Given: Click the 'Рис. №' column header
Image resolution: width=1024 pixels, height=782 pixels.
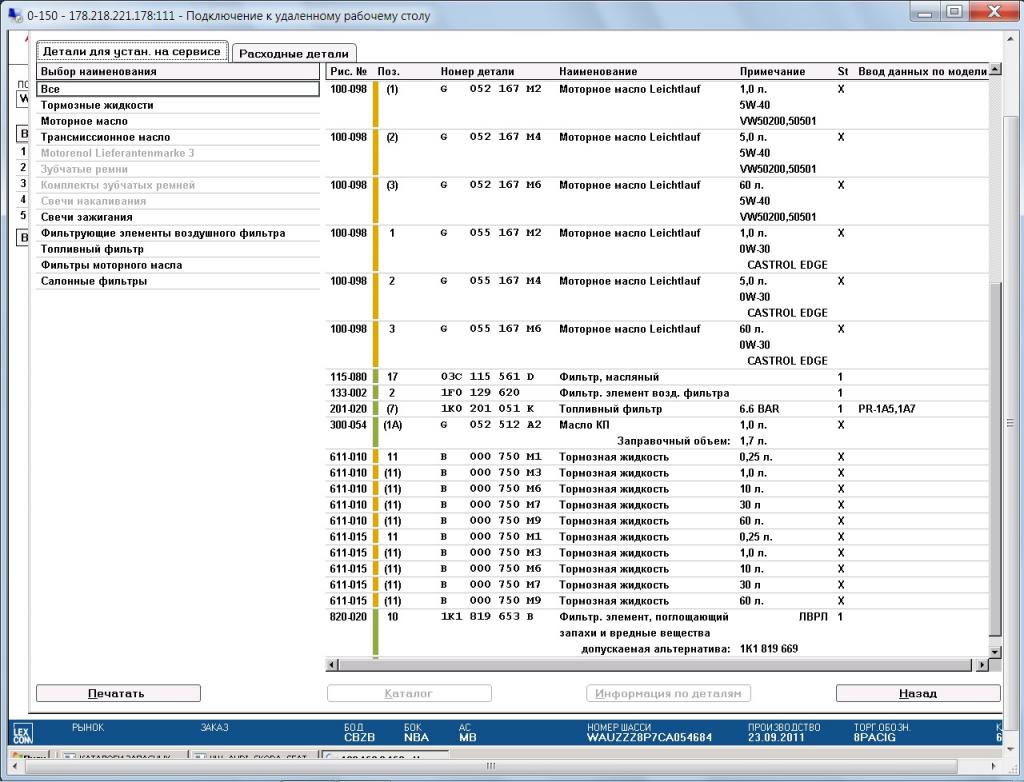Looking at the screenshot, I should (349, 71).
